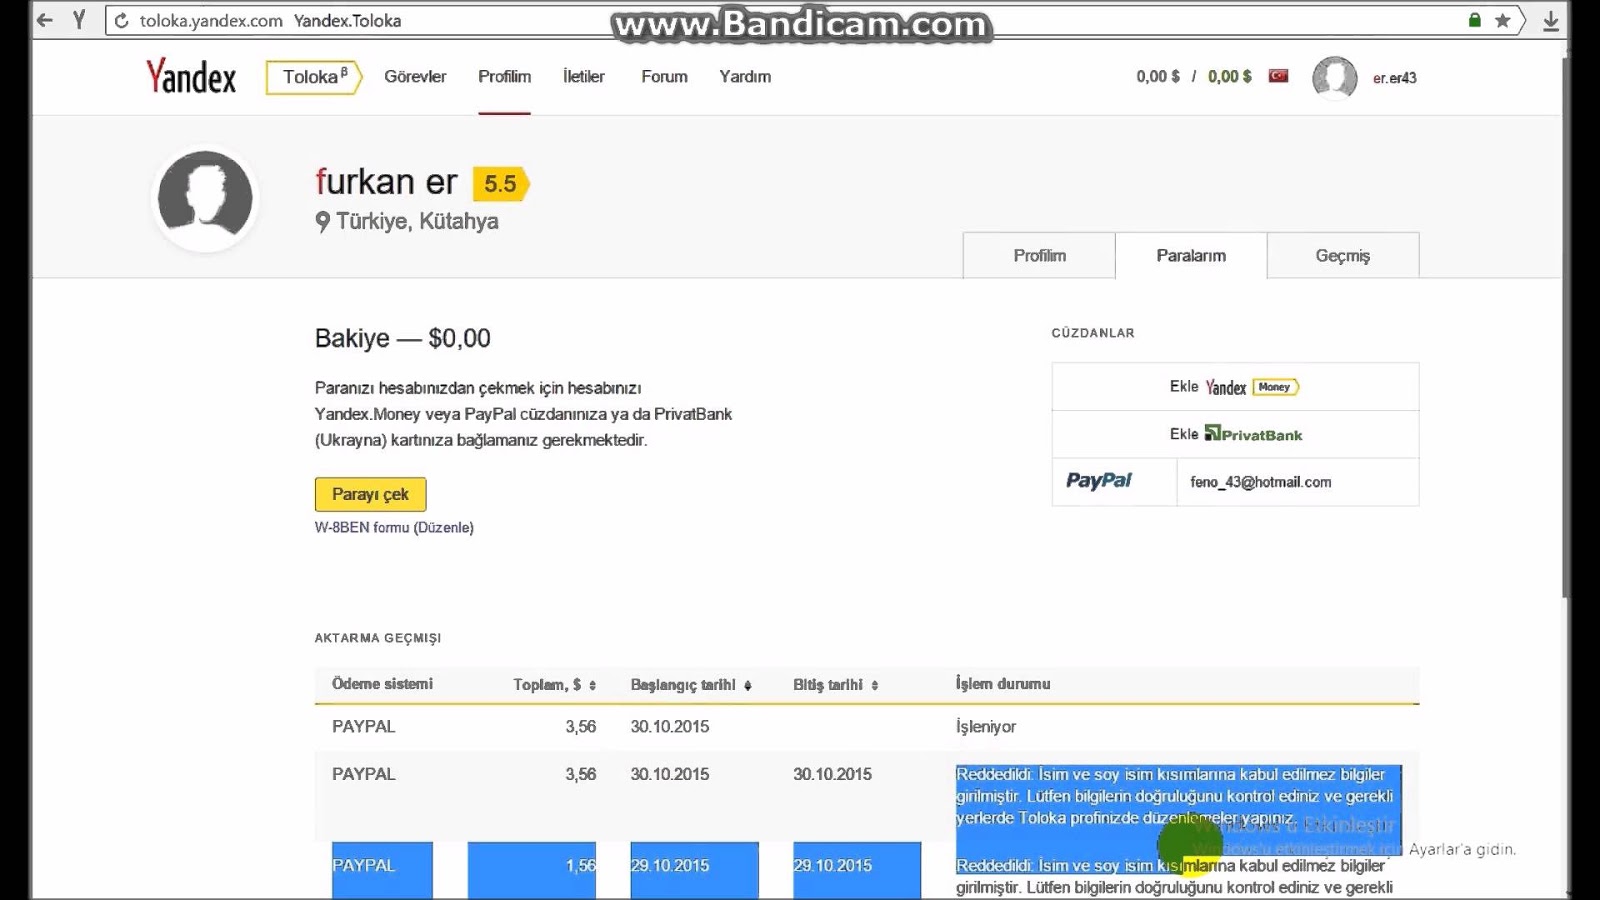Click the large profile picture

click(205, 198)
